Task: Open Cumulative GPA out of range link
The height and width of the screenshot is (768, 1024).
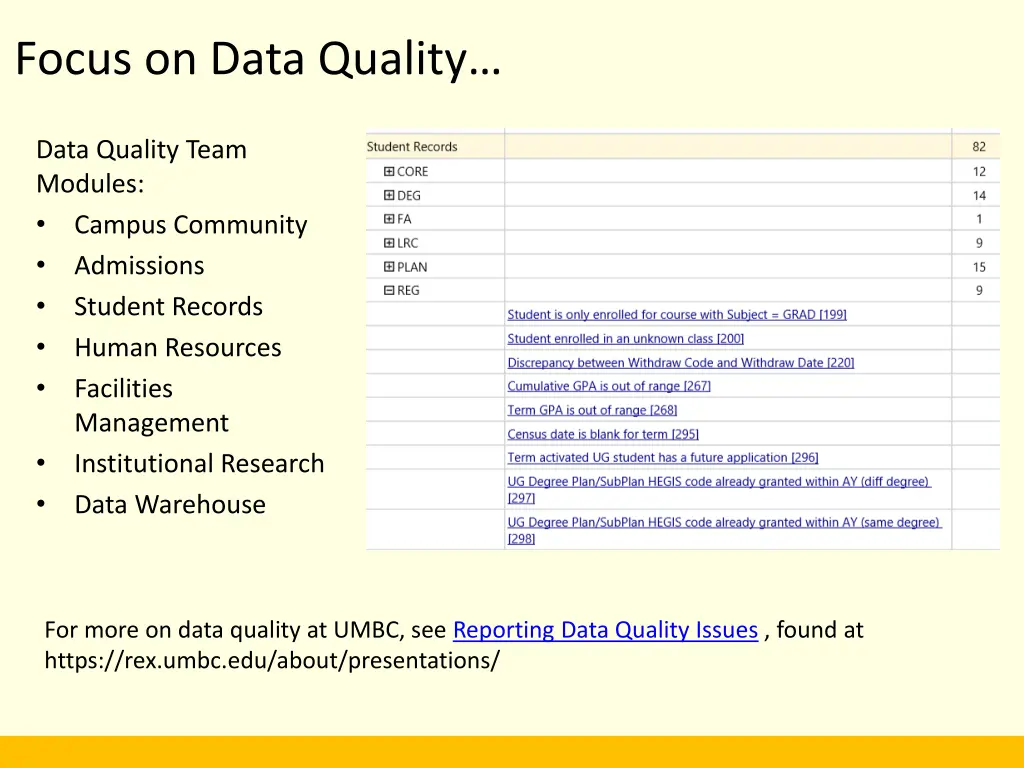Action: click(608, 386)
